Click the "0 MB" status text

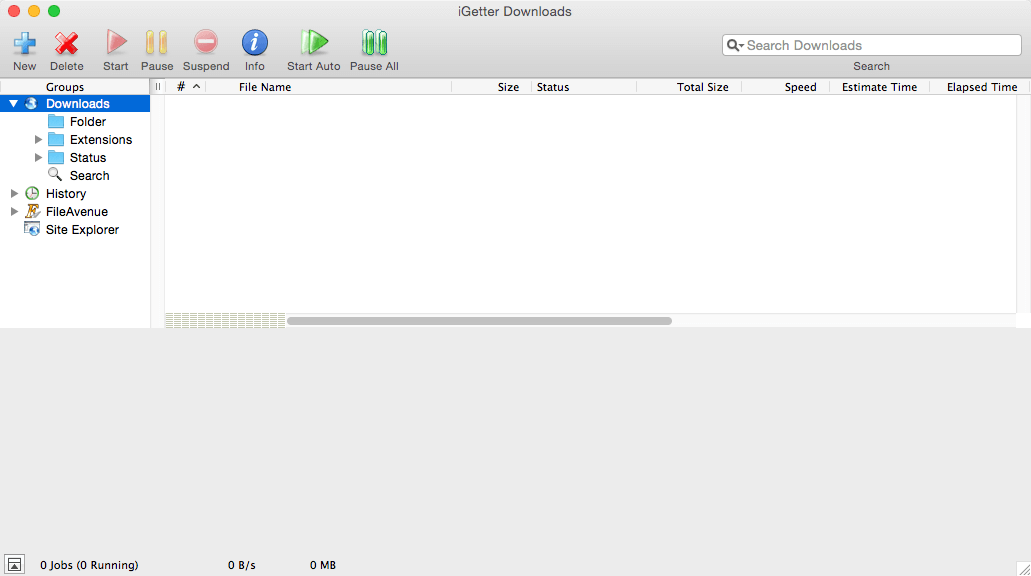coord(323,565)
